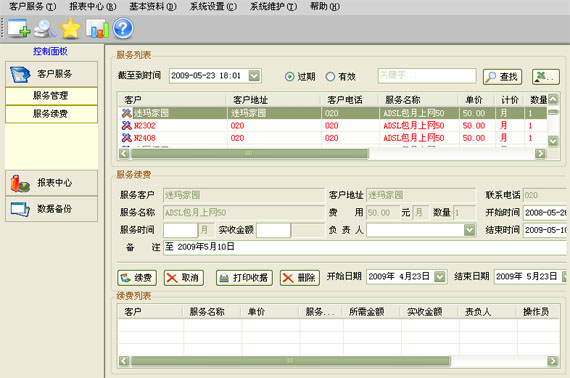
Task: Click the yellow star favorites icon
Action: point(71,29)
